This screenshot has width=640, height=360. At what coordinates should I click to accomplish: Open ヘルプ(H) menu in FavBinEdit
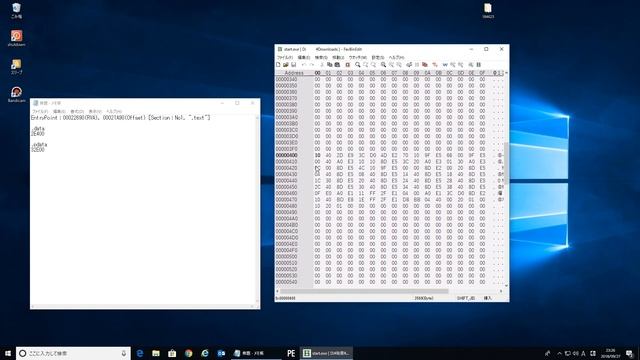point(396,58)
